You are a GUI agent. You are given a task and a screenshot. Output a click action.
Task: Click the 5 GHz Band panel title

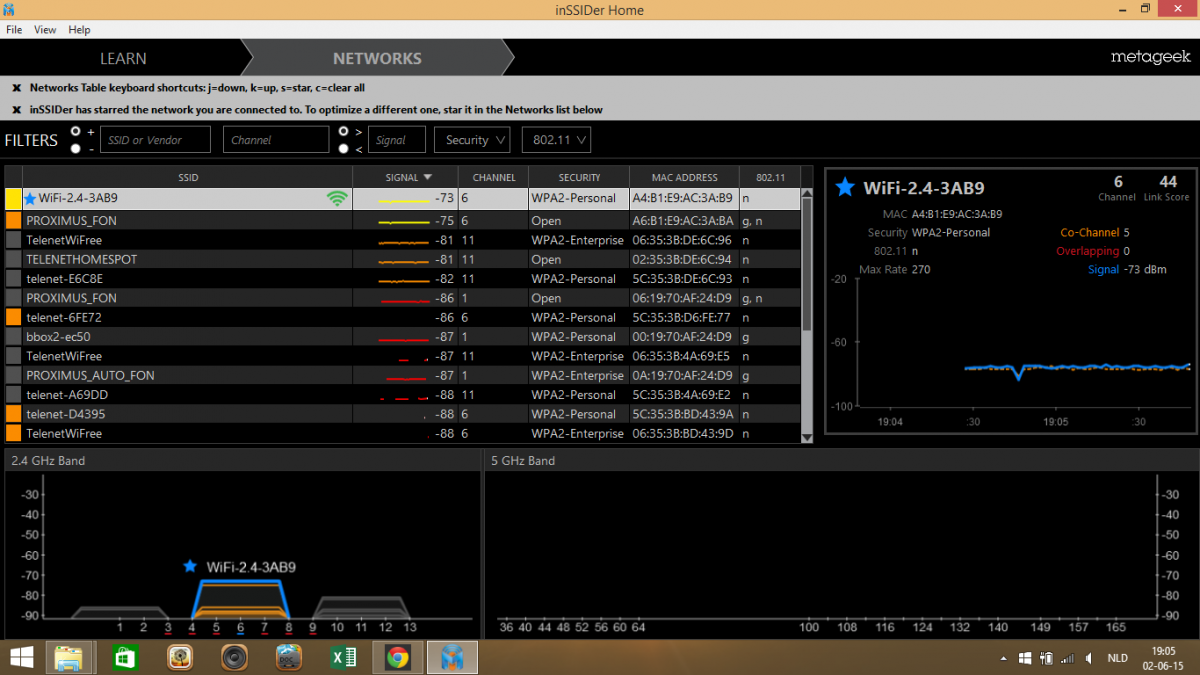pos(523,461)
